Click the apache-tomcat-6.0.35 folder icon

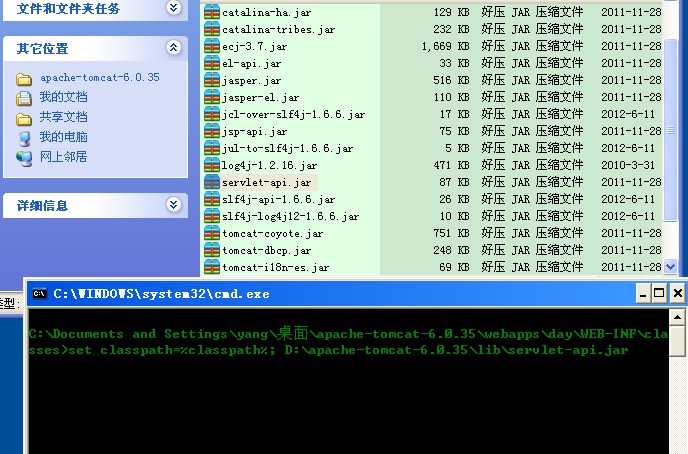pos(24,79)
